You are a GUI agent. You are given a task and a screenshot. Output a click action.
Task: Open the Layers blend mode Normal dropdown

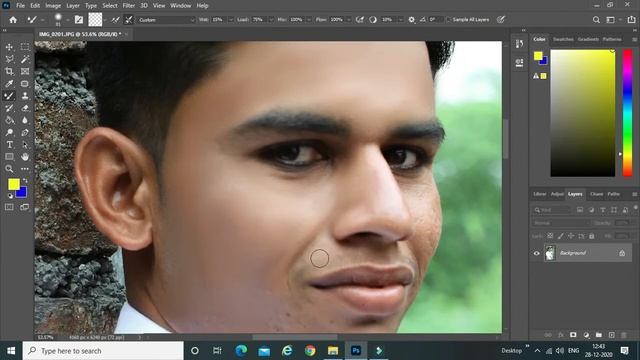(x=561, y=223)
